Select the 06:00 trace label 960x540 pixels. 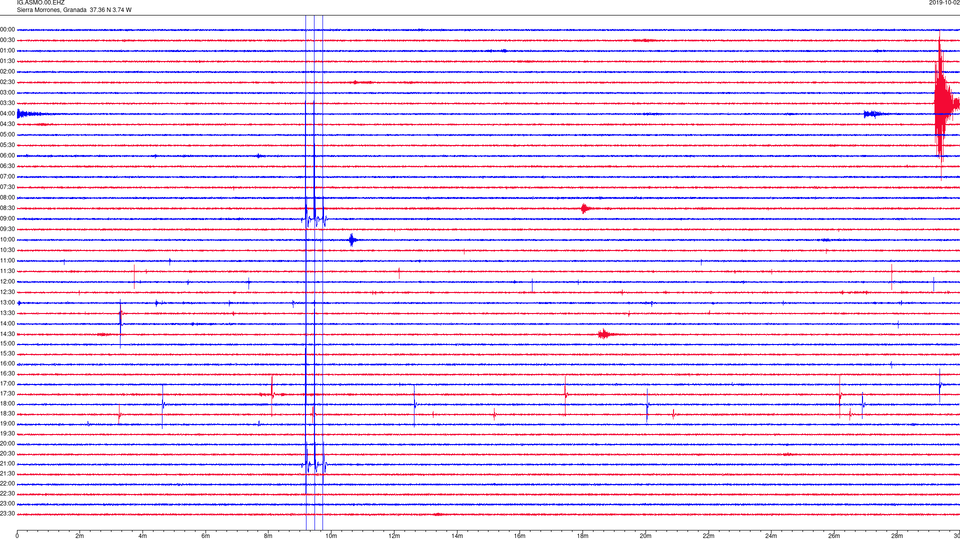pos(7,156)
